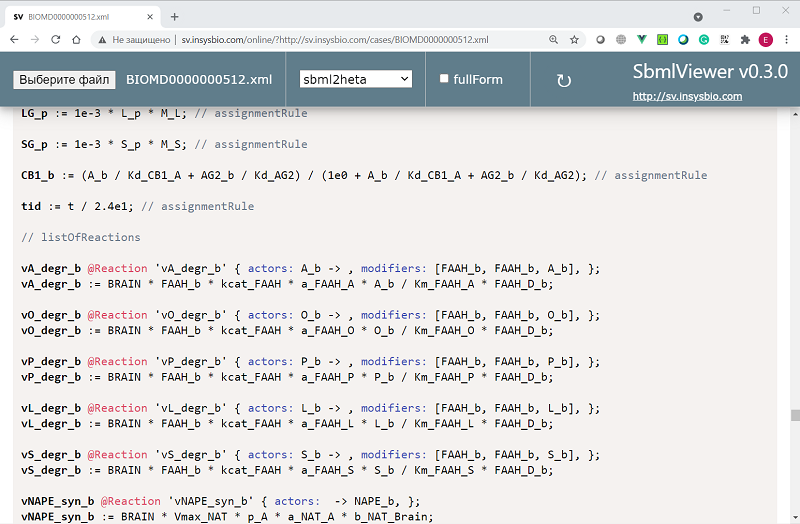This screenshot has width=800, height=524.
Task: Open the zoom magnifier icon in address bar
Action: point(554,40)
